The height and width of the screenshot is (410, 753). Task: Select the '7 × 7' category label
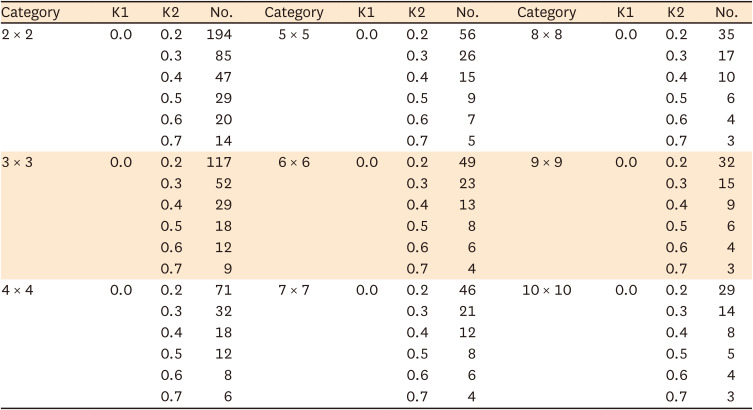291,289
